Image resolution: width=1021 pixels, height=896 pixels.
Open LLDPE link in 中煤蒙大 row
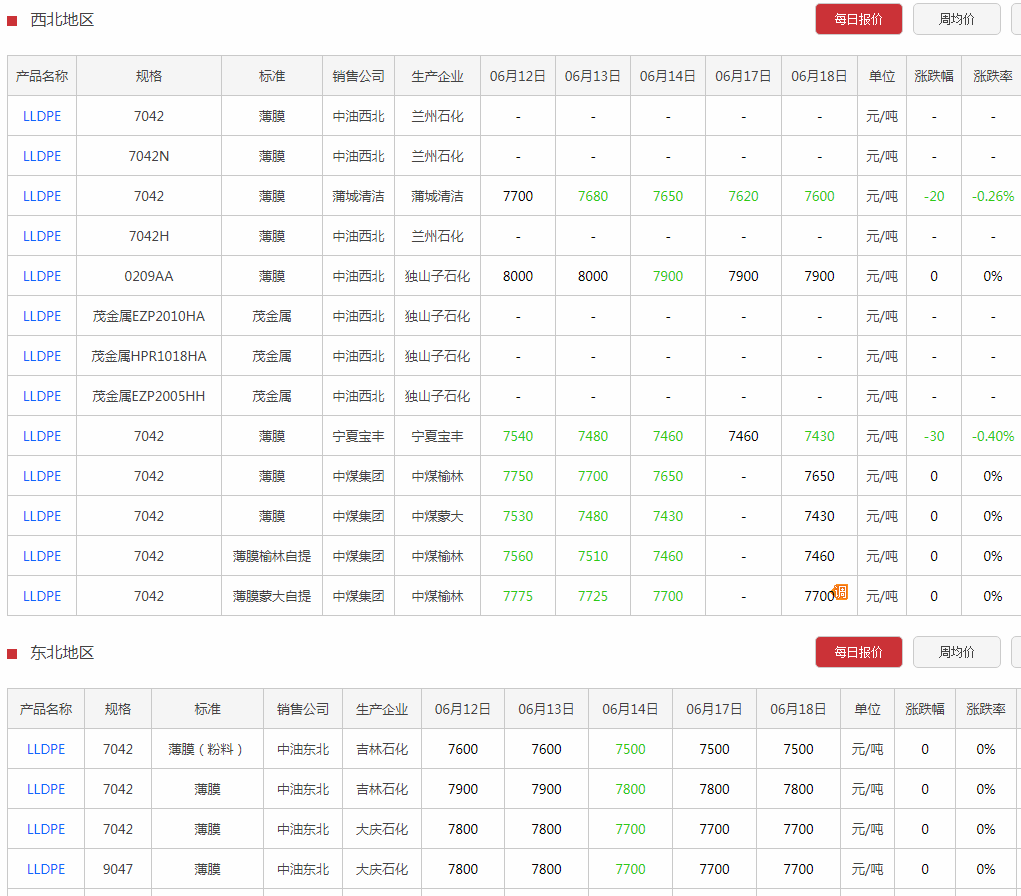click(x=42, y=516)
